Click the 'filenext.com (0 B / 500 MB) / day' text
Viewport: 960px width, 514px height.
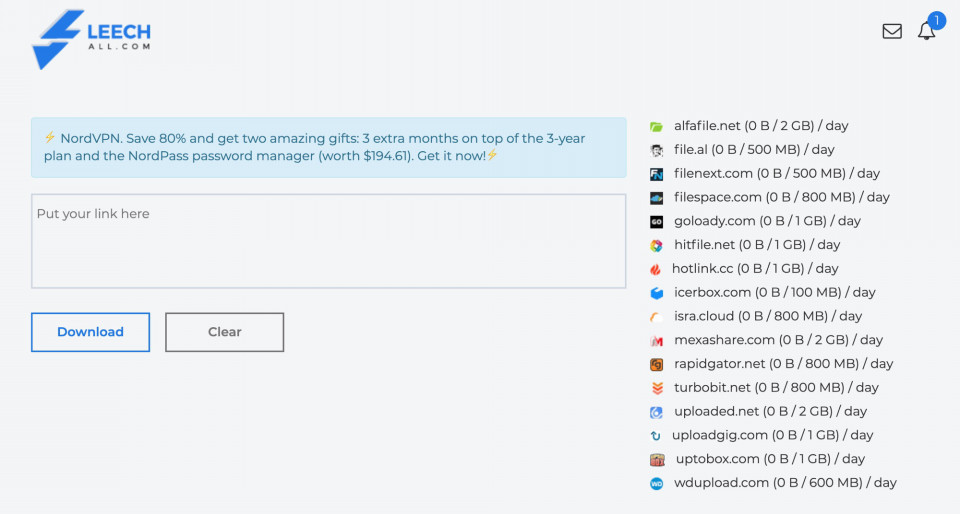pyautogui.click(x=777, y=174)
